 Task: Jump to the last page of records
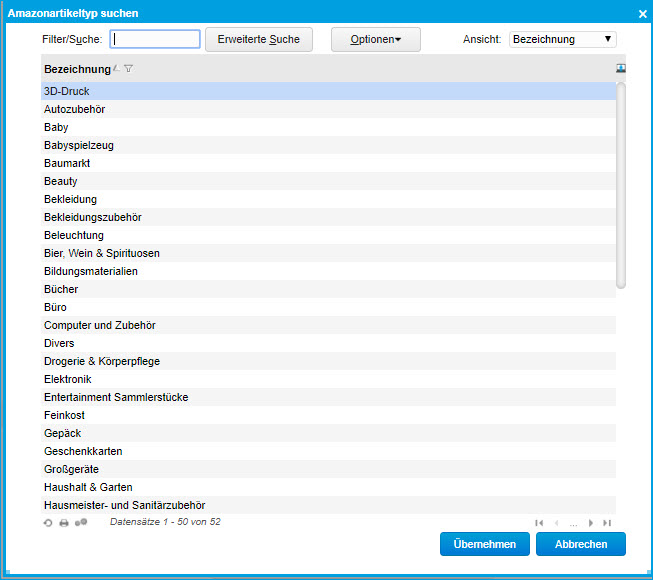(x=607, y=523)
